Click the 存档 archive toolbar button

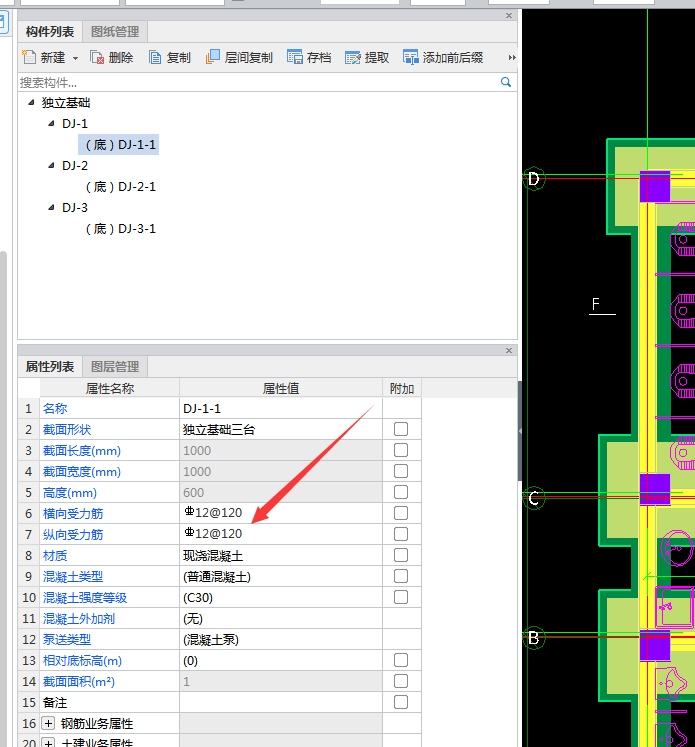309,58
